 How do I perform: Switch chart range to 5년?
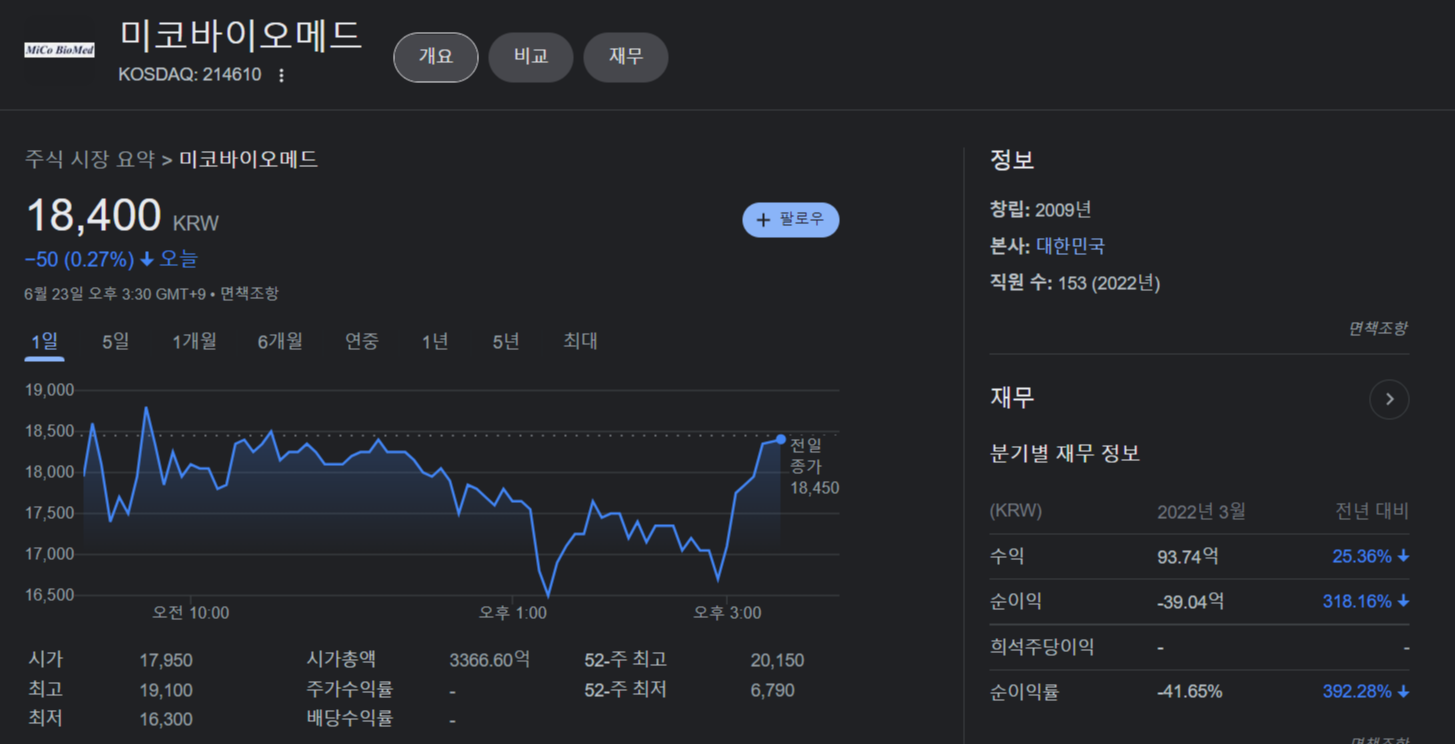coord(506,342)
